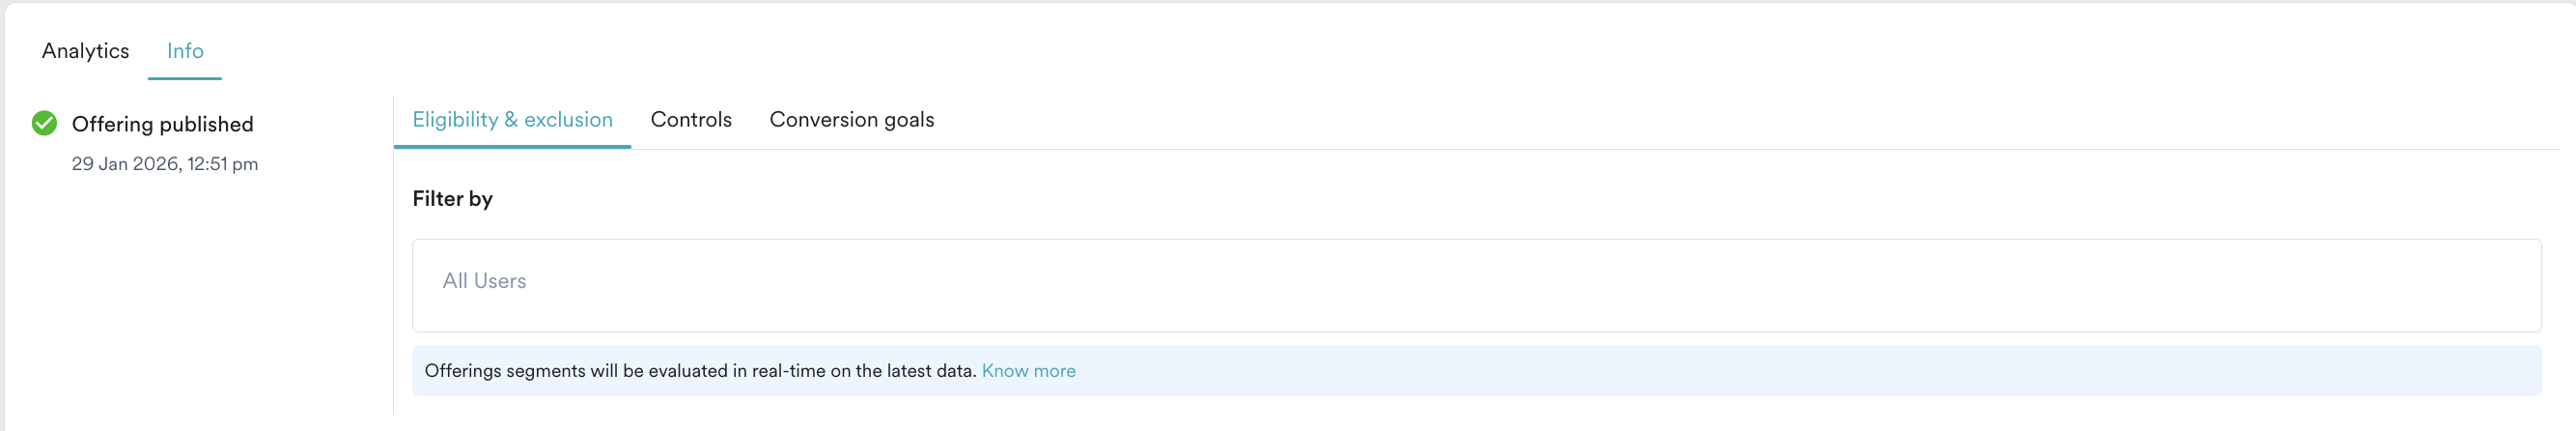Image resolution: width=2576 pixels, height=431 pixels.
Task: Click the word 'published' in status
Action: tap(206, 124)
